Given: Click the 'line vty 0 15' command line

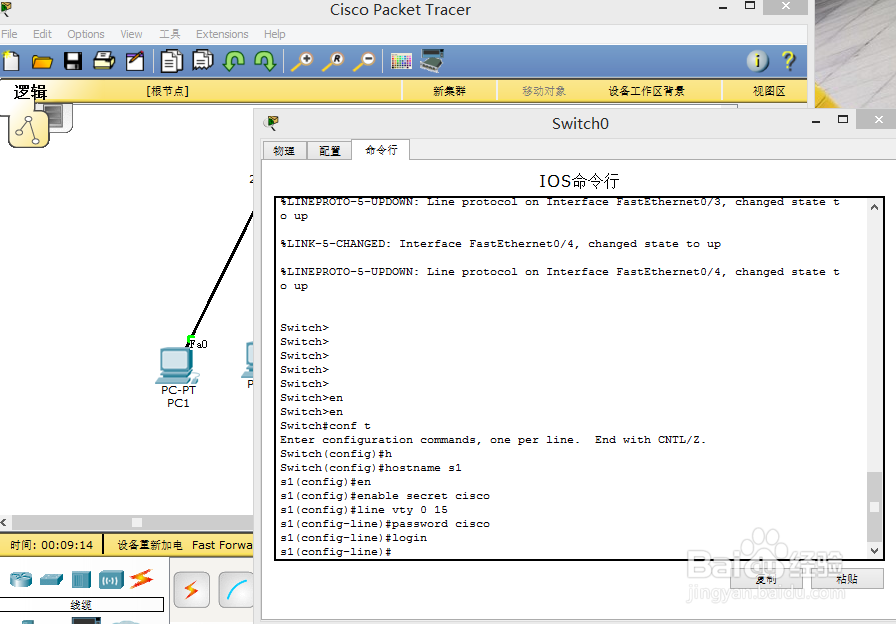Looking at the screenshot, I should click(x=363, y=510).
